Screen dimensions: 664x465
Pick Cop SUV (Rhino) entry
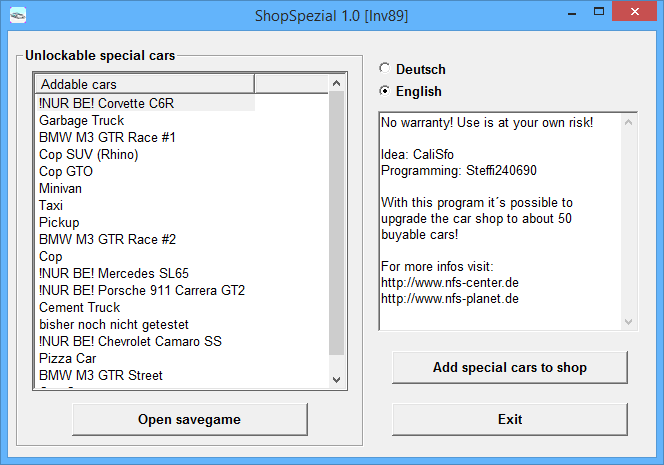point(88,154)
